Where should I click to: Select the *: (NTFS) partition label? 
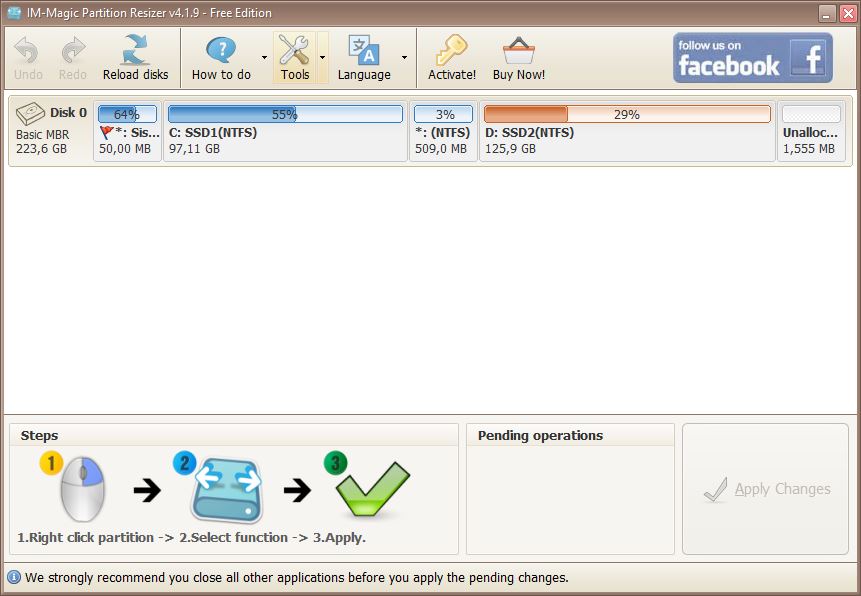(x=443, y=132)
